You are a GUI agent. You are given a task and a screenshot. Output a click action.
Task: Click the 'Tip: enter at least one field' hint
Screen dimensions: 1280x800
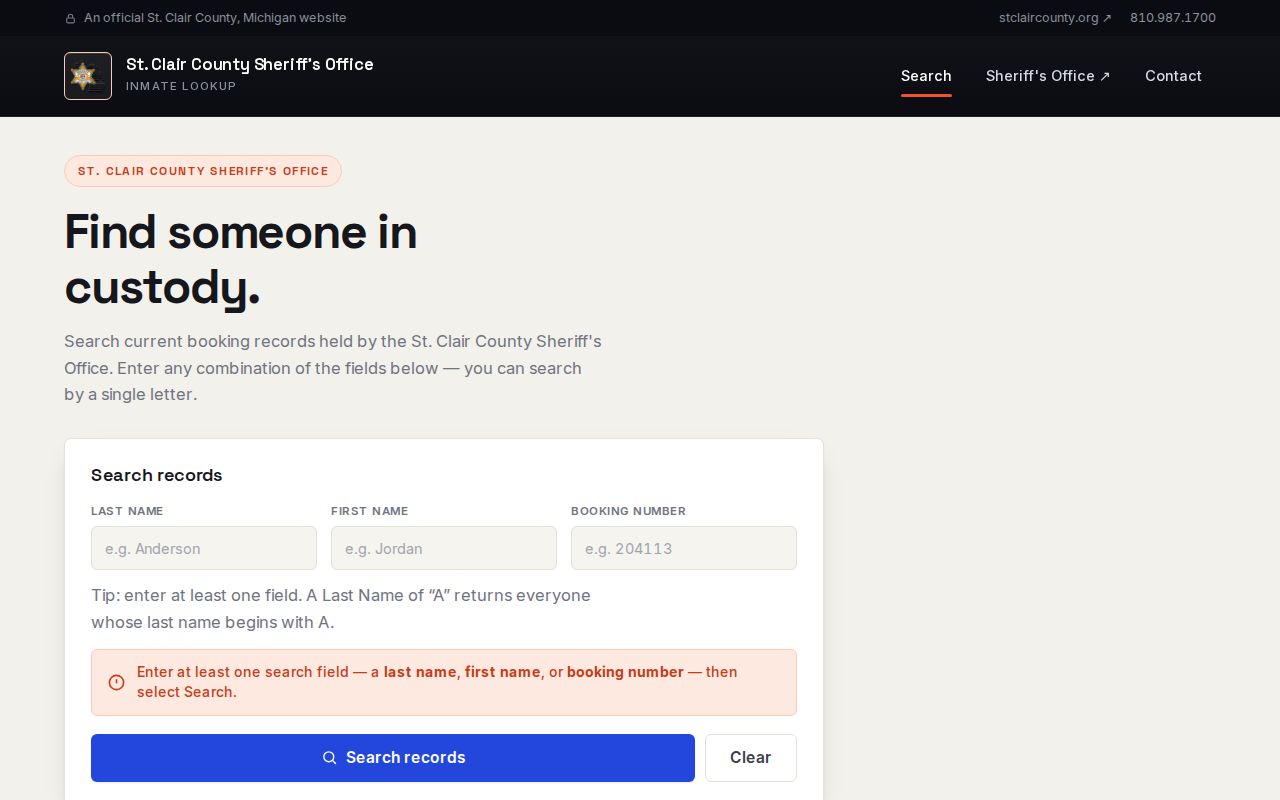[x=341, y=608]
